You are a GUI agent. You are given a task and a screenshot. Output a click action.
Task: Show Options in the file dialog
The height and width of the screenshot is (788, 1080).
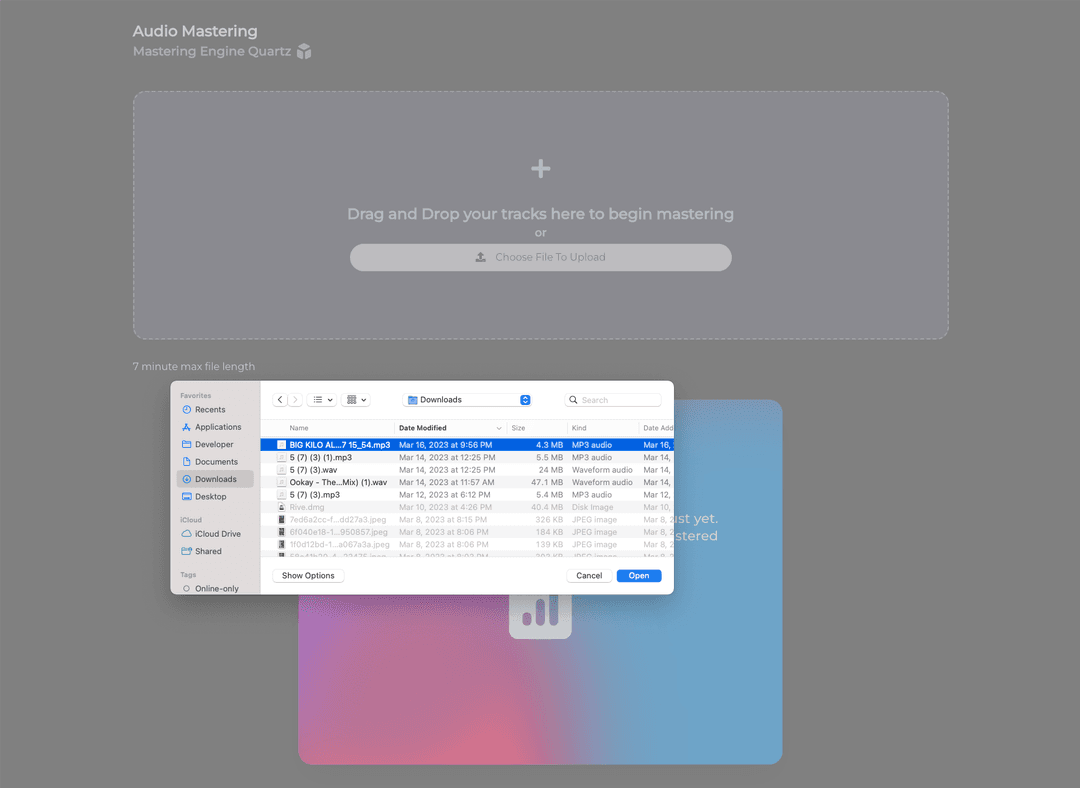pyautogui.click(x=307, y=575)
